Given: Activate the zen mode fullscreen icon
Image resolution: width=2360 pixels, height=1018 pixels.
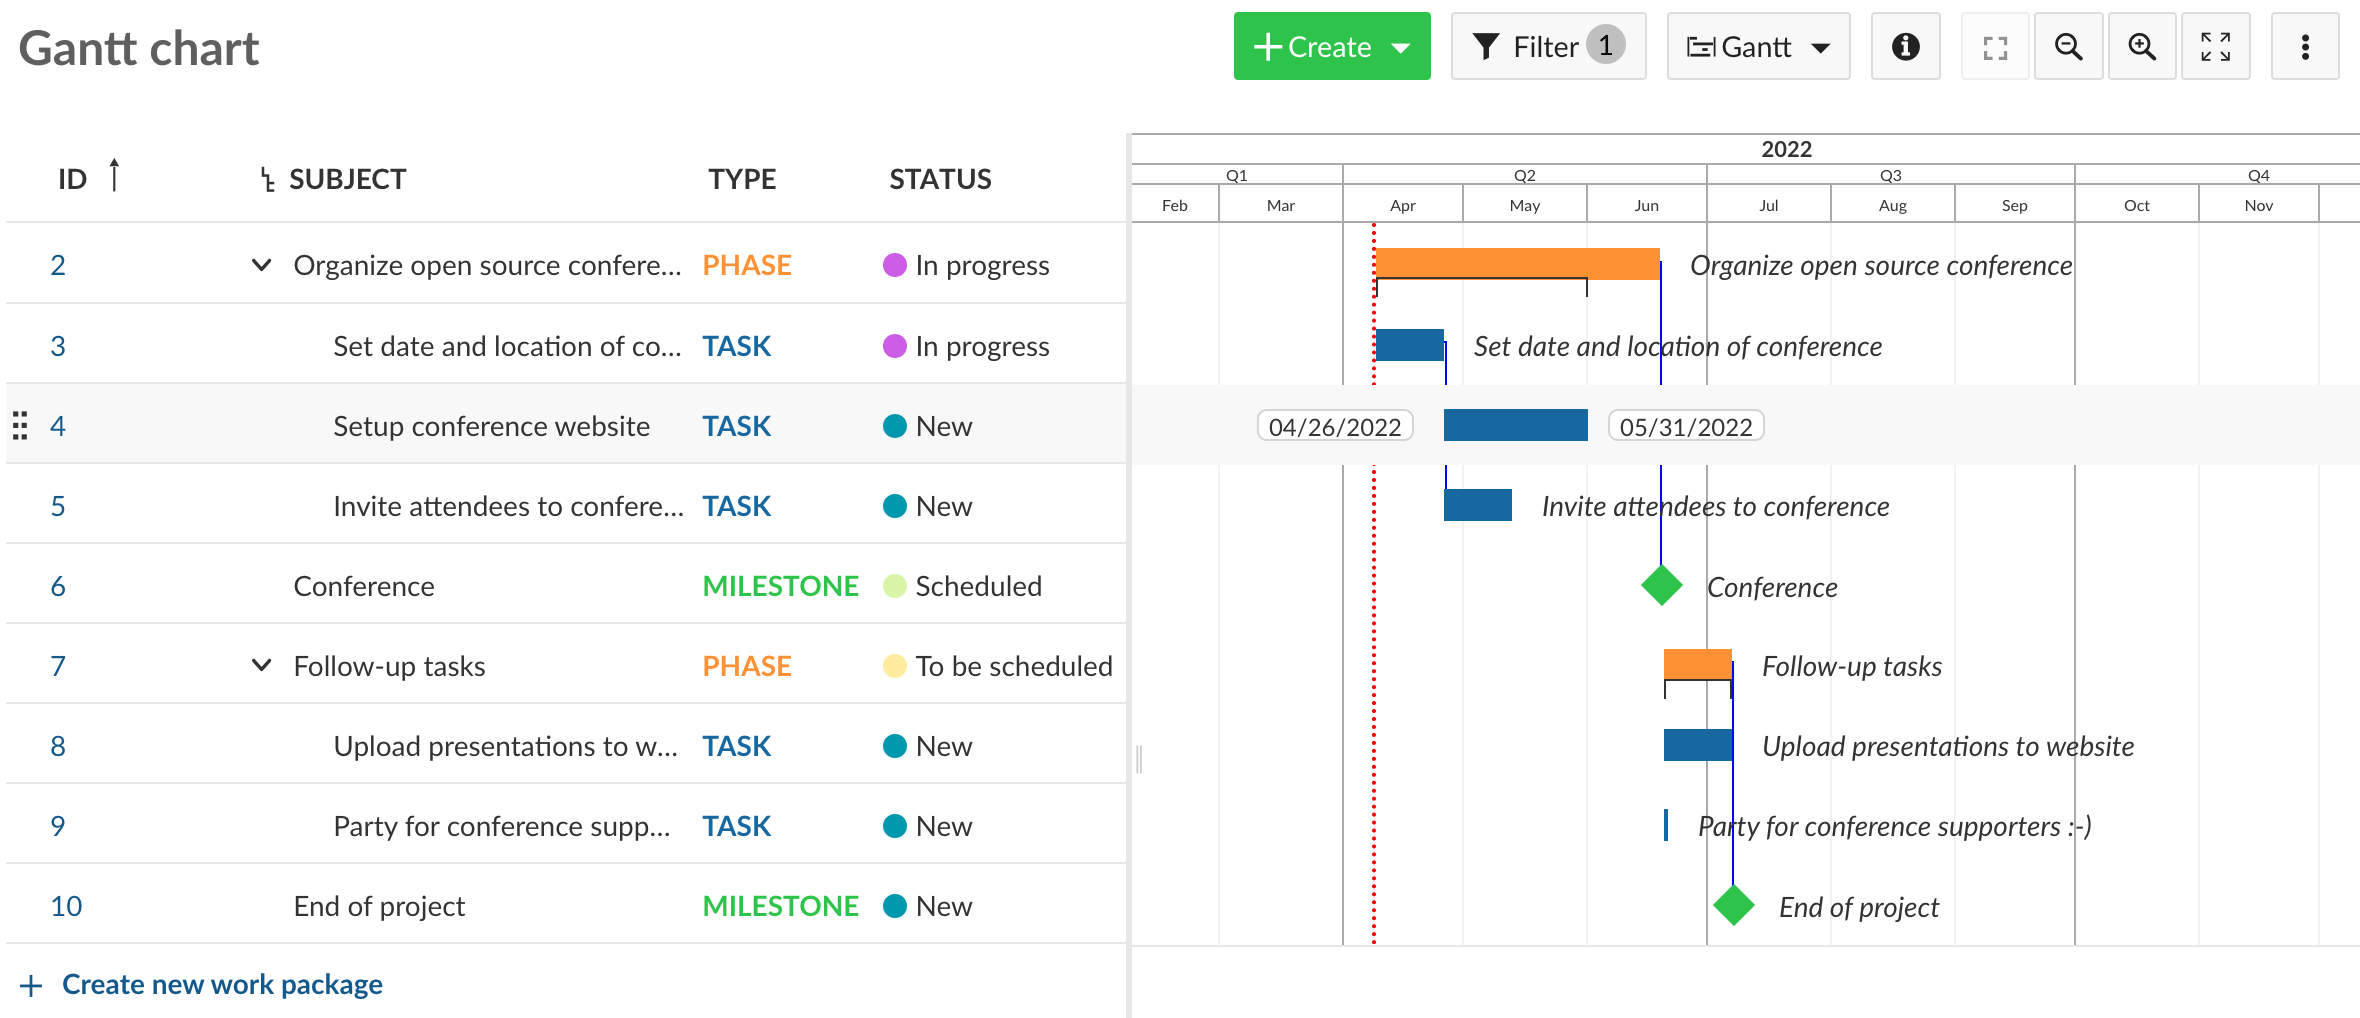Looking at the screenshot, I should coord(2216,46).
